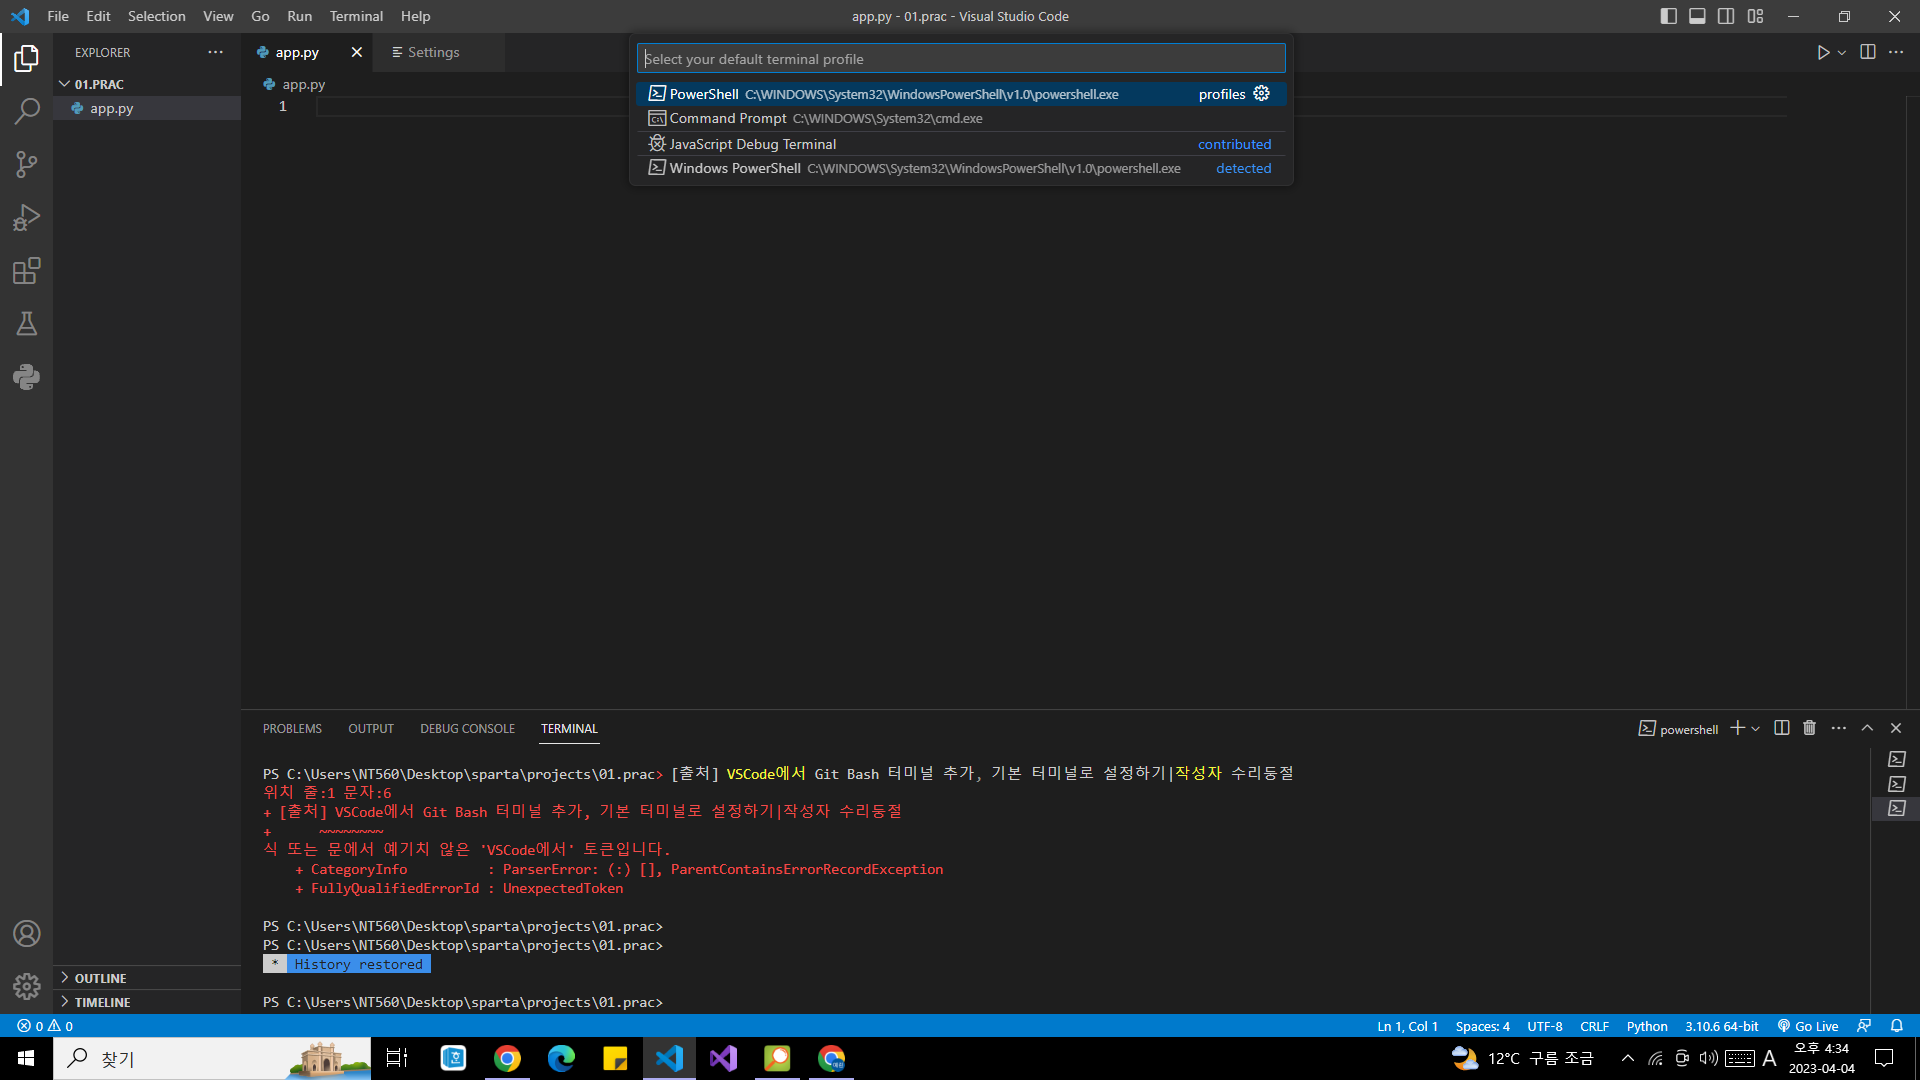Kill terminal with trash icon

1809,728
